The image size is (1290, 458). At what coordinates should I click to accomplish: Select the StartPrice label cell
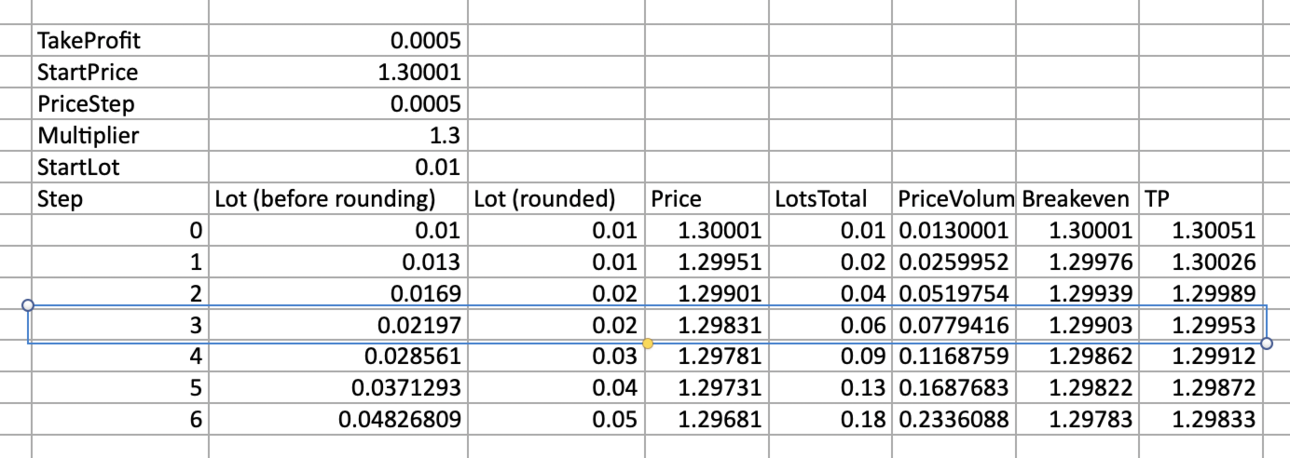coord(118,72)
